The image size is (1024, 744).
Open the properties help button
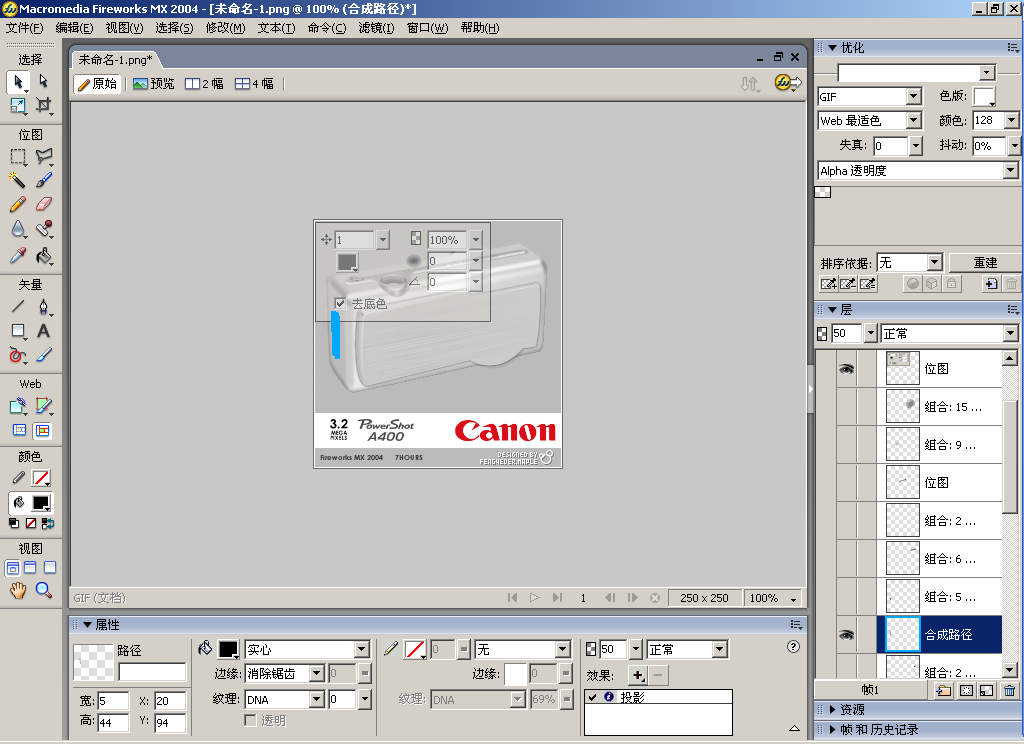tap(793, 647)
